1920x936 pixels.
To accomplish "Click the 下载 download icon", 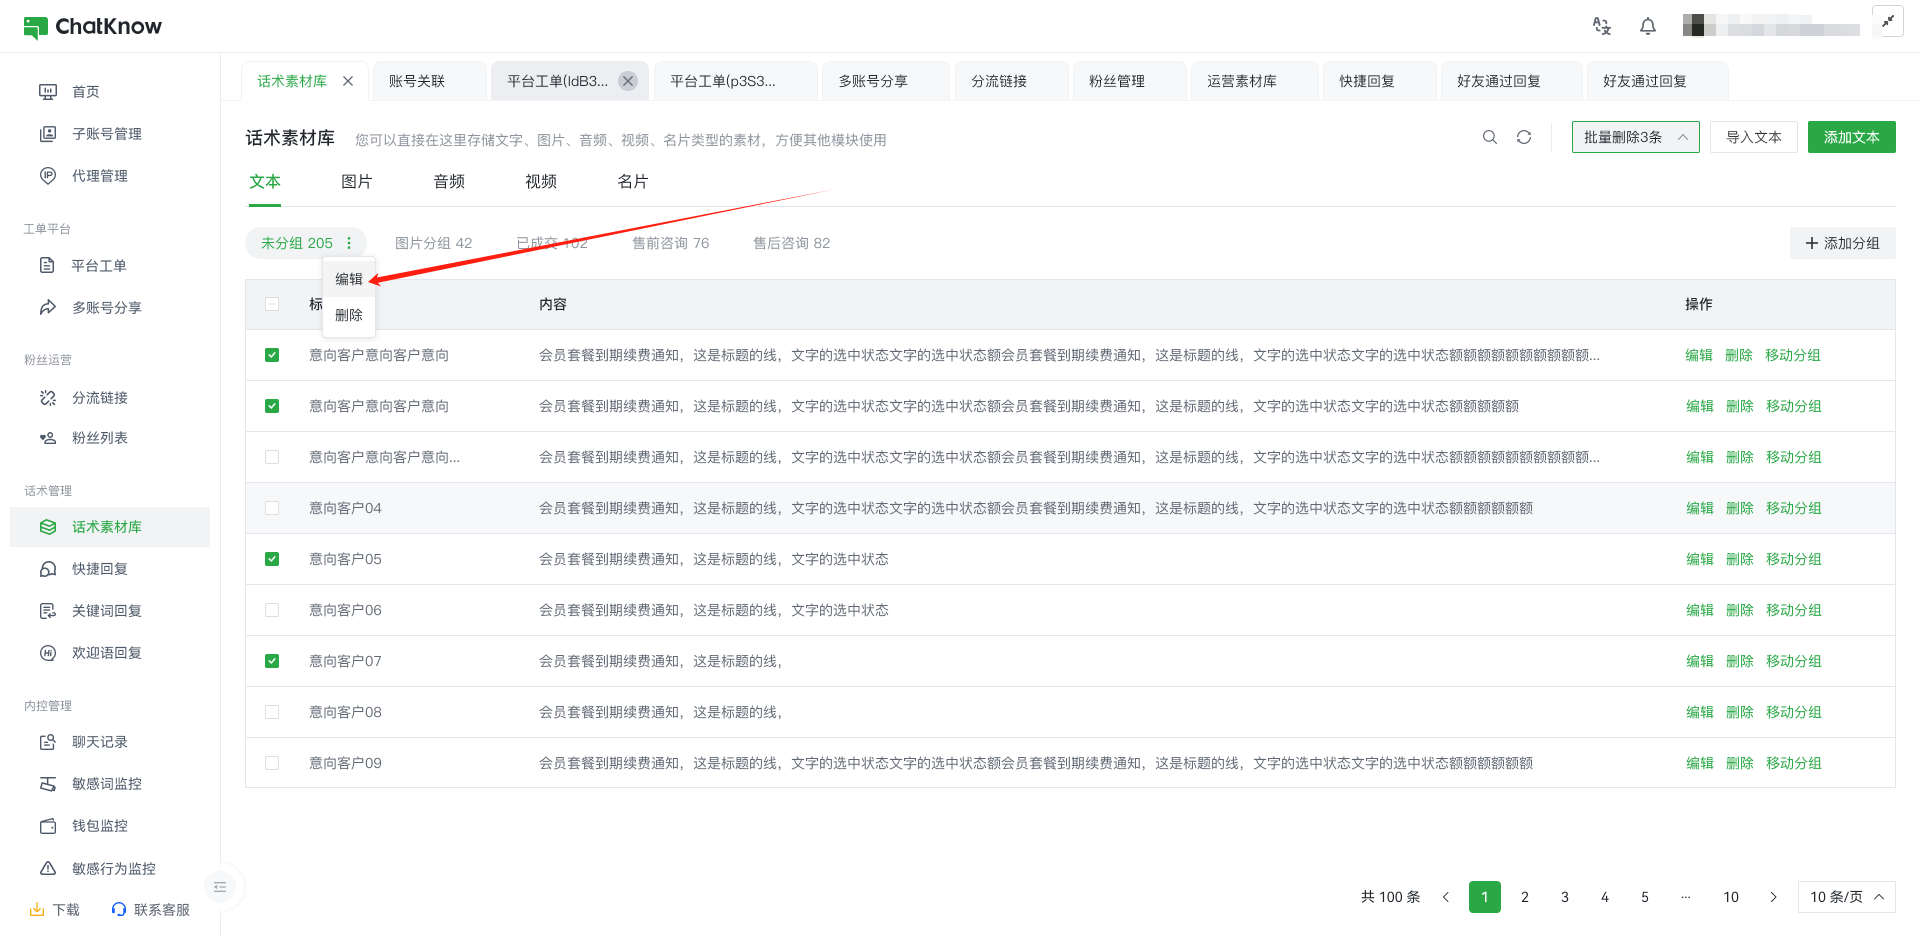I will click(x=37, y=909).
